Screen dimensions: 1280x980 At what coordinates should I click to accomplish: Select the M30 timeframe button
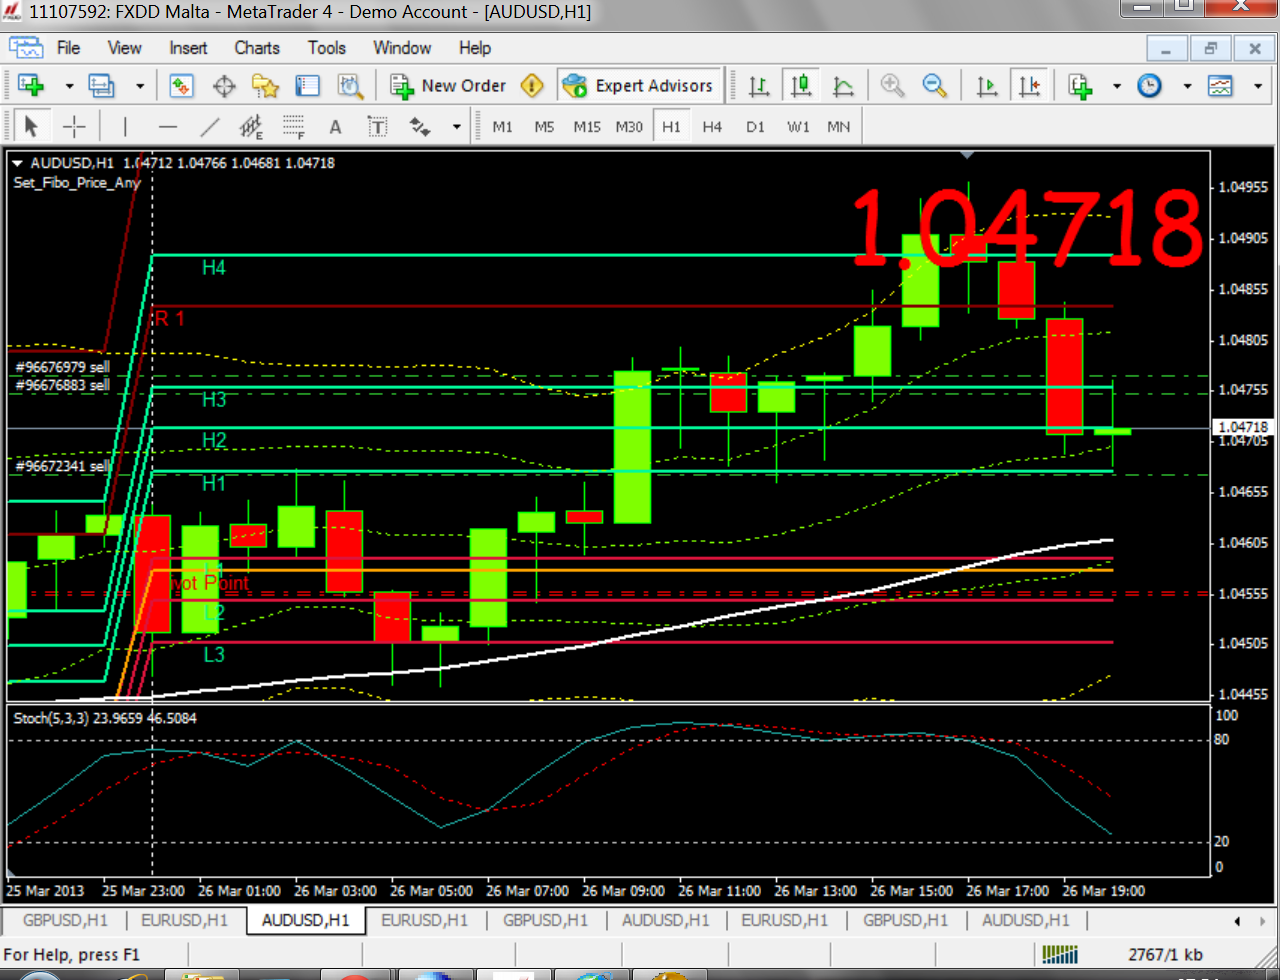pyautogui.click(x=629, y=127)
